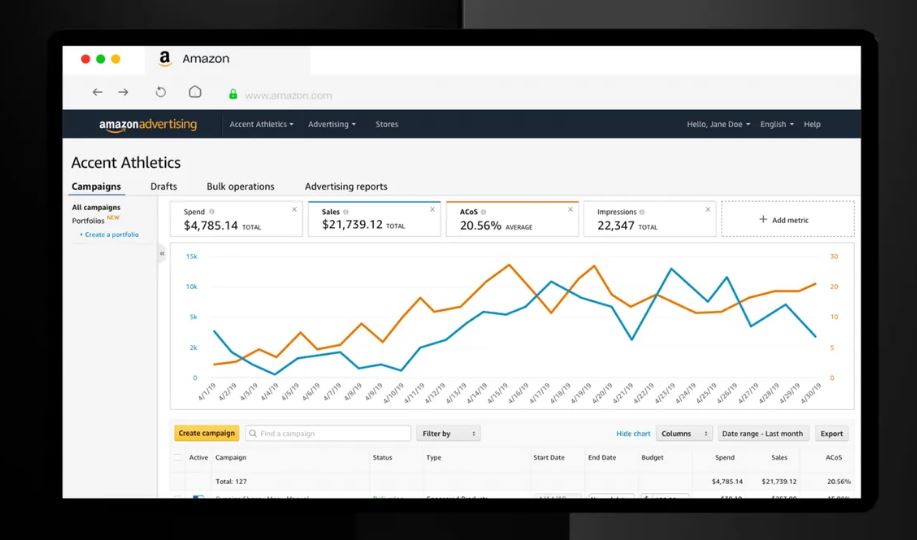Click the Create campaign button
917x540 pixels.
206,434
